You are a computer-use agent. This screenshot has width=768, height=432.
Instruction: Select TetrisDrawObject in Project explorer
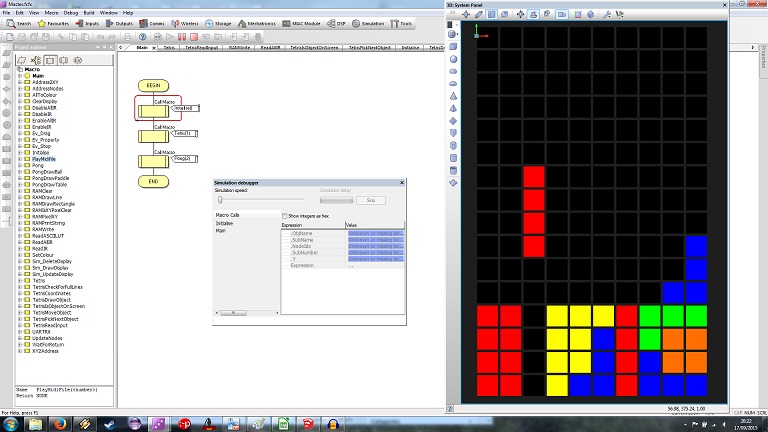[x=51, y=300]
